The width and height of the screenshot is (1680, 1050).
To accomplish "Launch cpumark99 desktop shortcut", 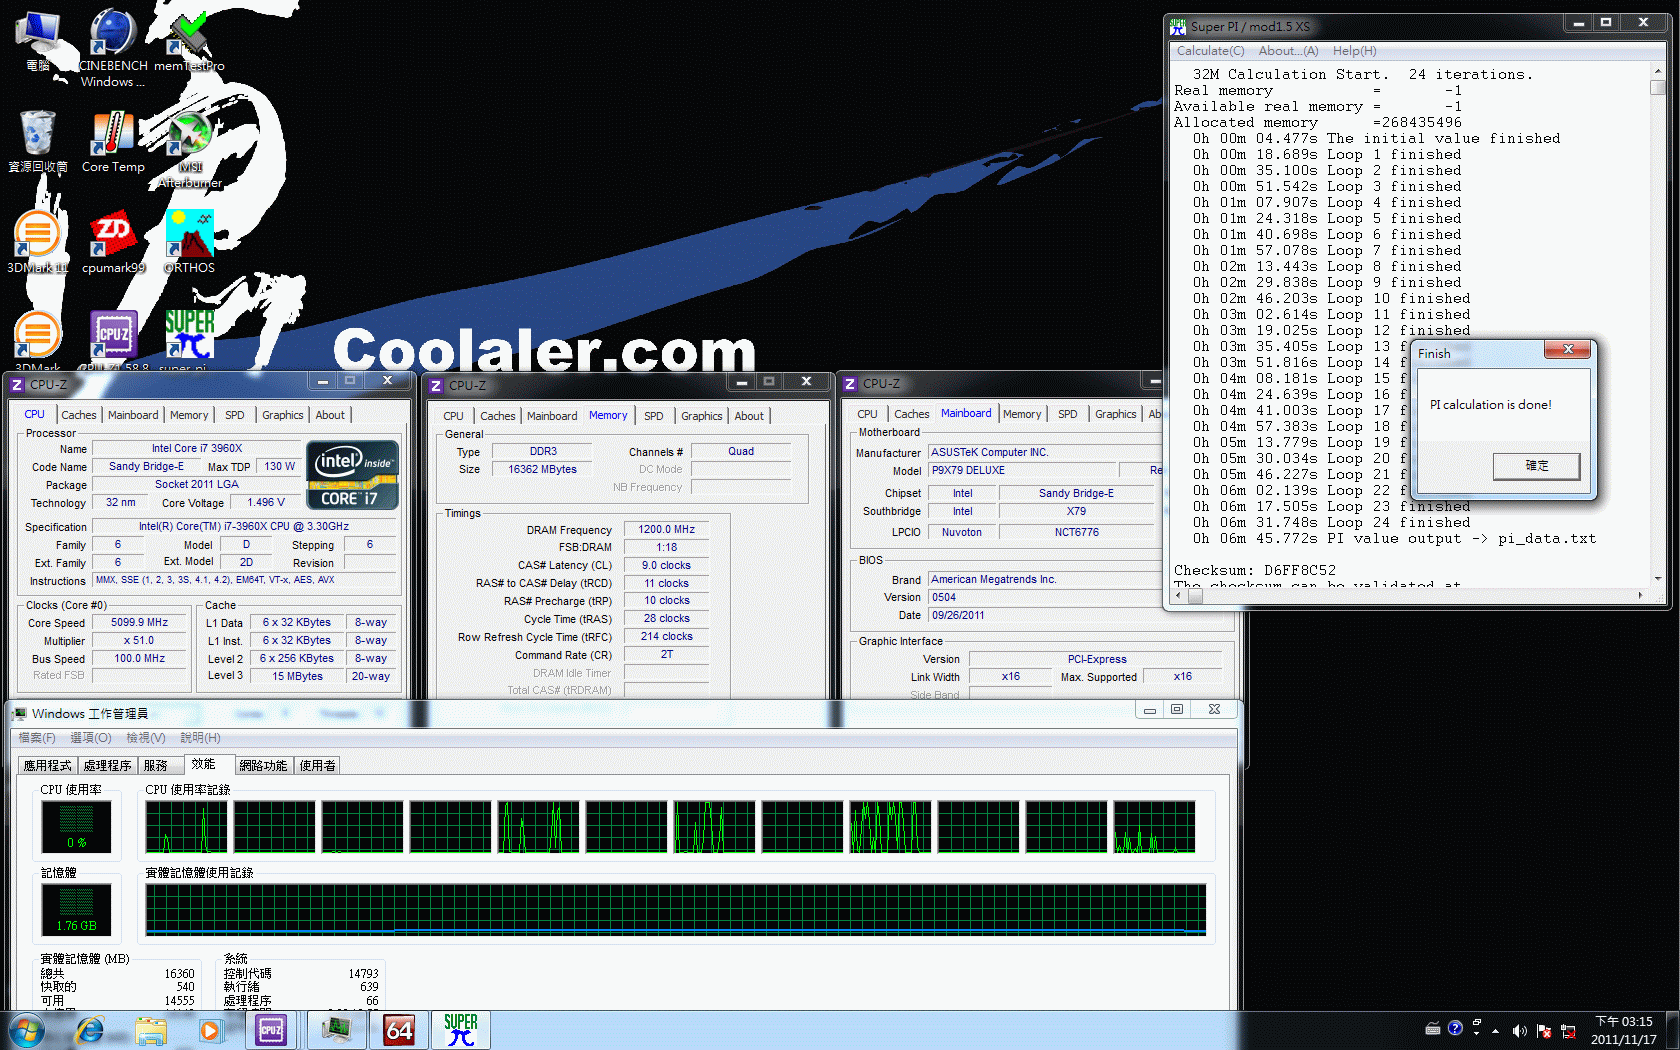I will tap(113, 242).
